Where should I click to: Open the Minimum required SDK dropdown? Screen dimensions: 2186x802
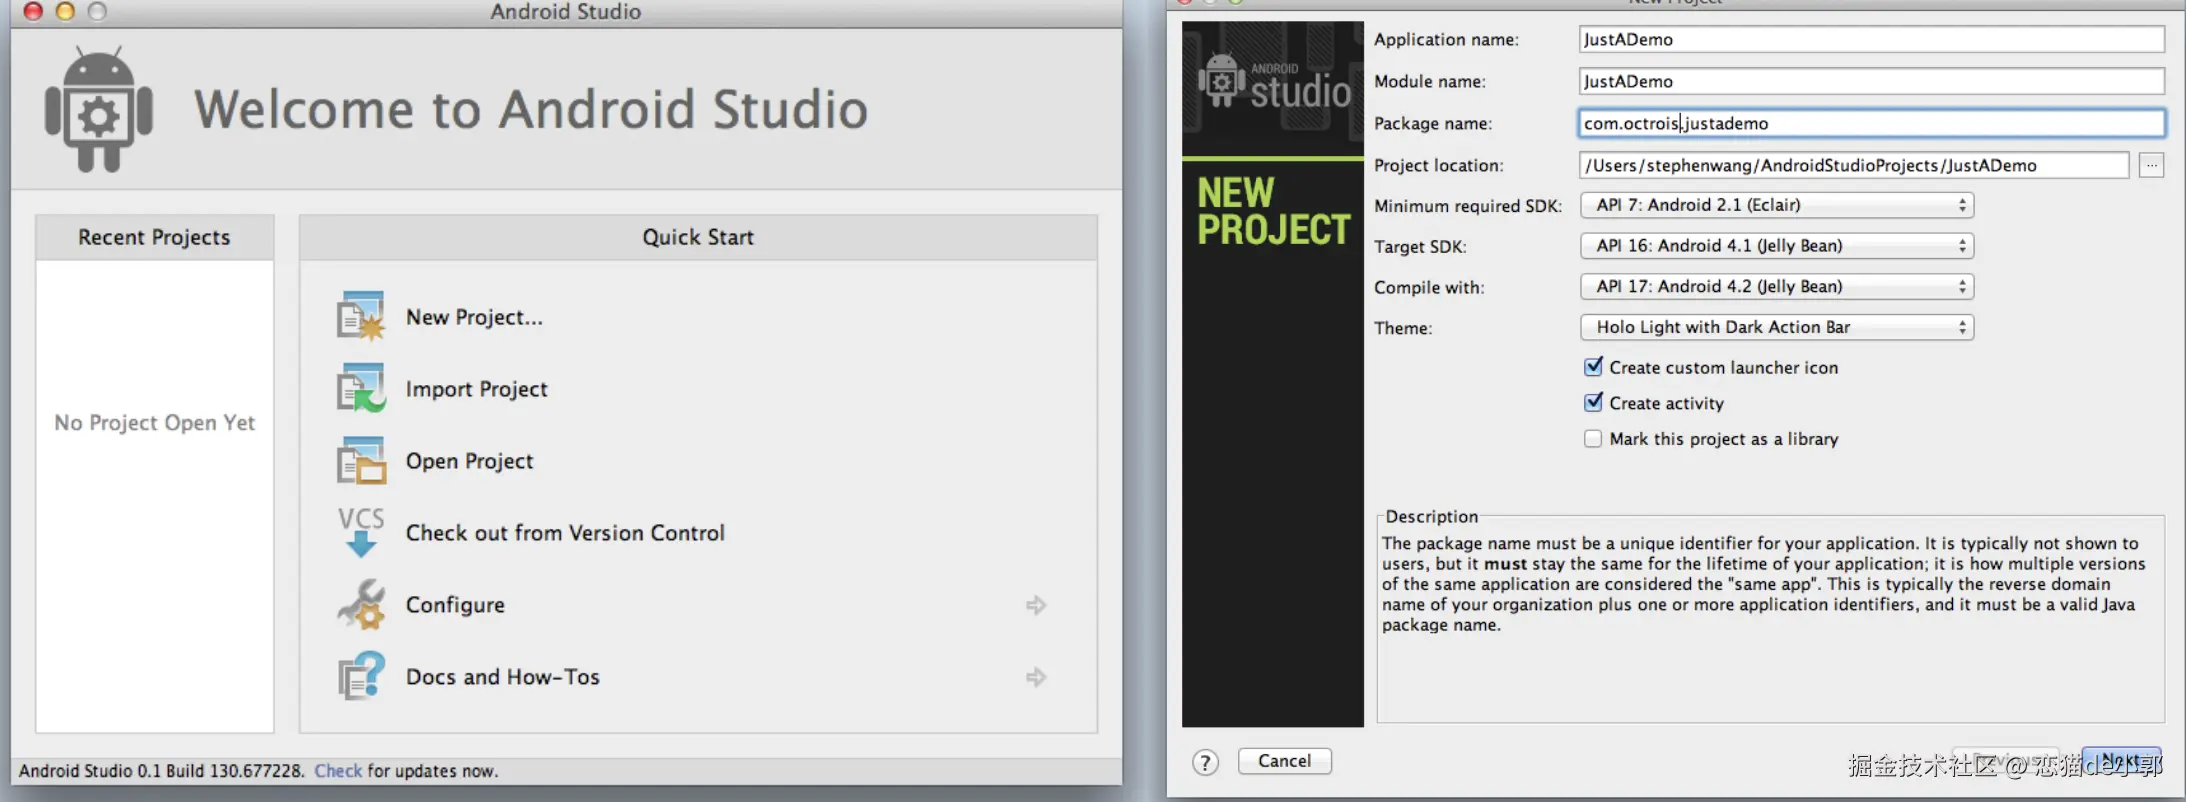[1776, 205]
